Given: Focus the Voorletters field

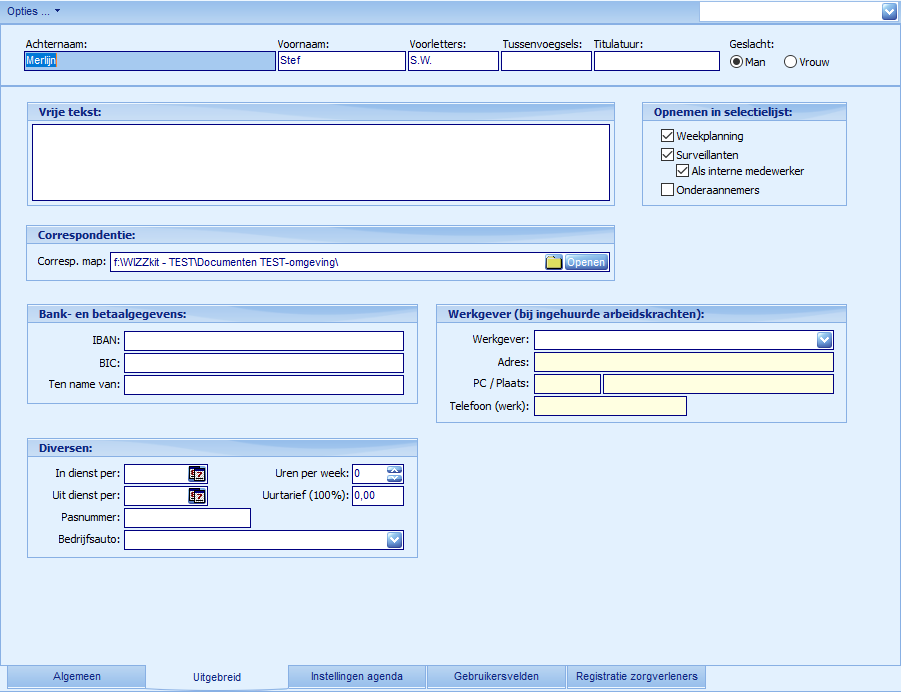Looking at the screenshot, I should [x=453, y=61].
